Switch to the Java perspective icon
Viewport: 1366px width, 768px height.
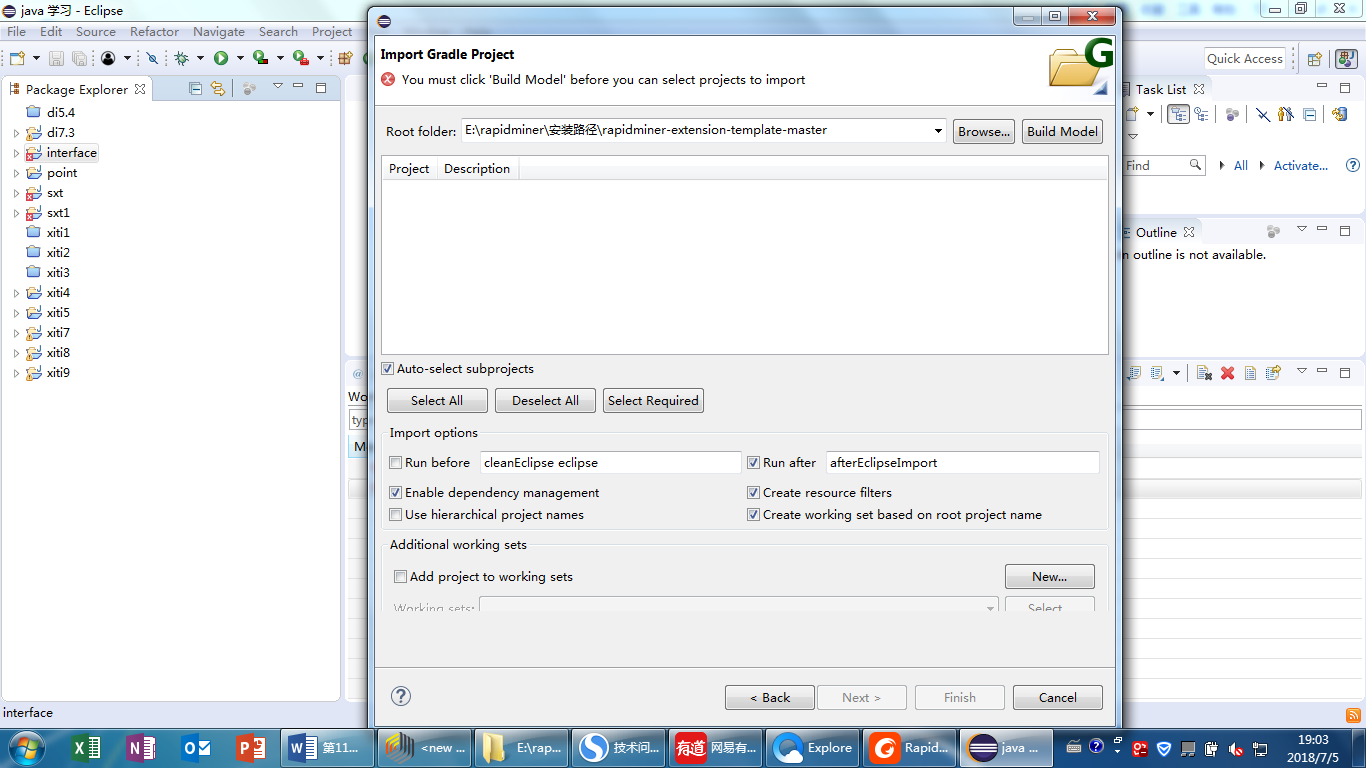1345,59
